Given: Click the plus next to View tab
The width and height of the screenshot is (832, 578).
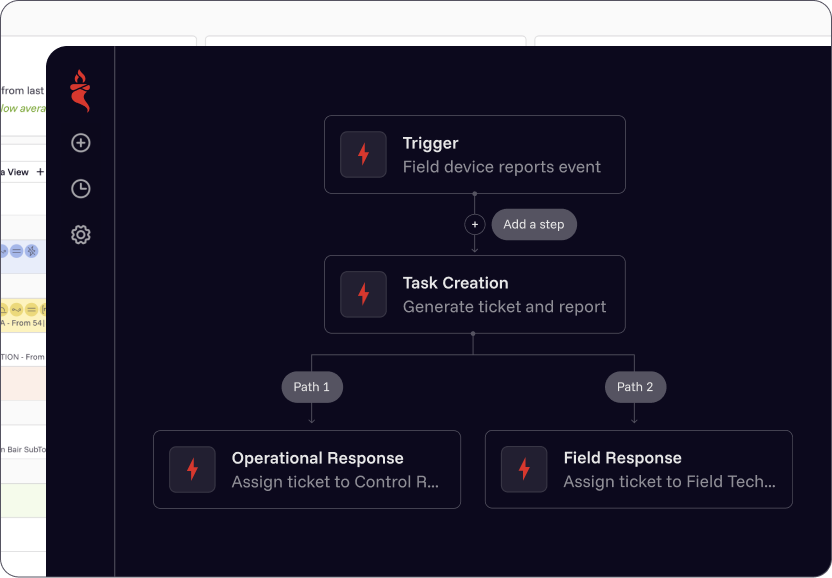Looking at the screenshot, I should click(x=40, y=172).
